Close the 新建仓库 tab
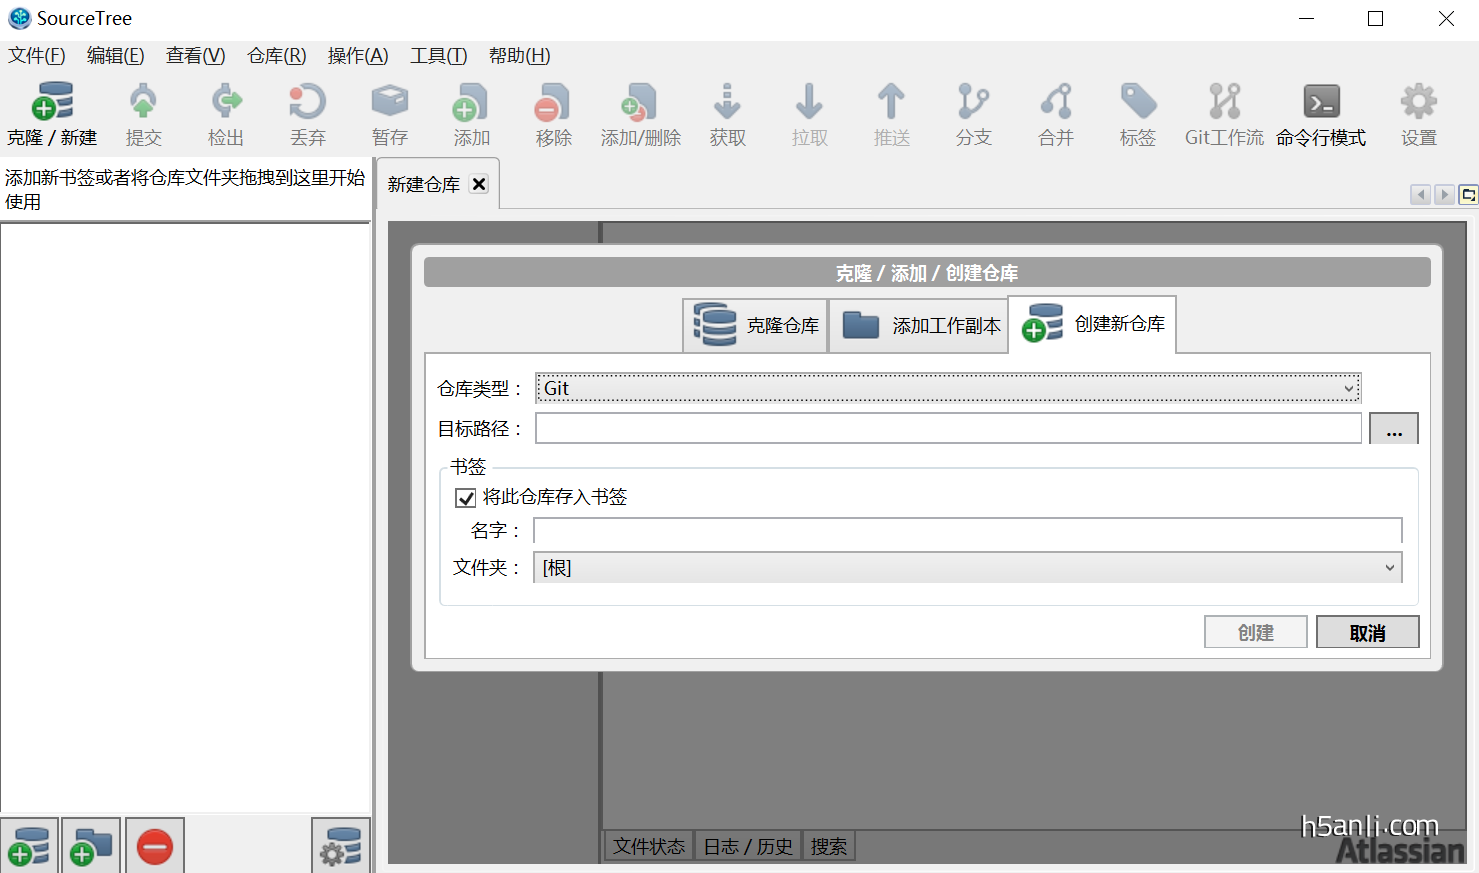Image resolution: width=1479 pixels, height=873 pixels. [x=479, y=184]
